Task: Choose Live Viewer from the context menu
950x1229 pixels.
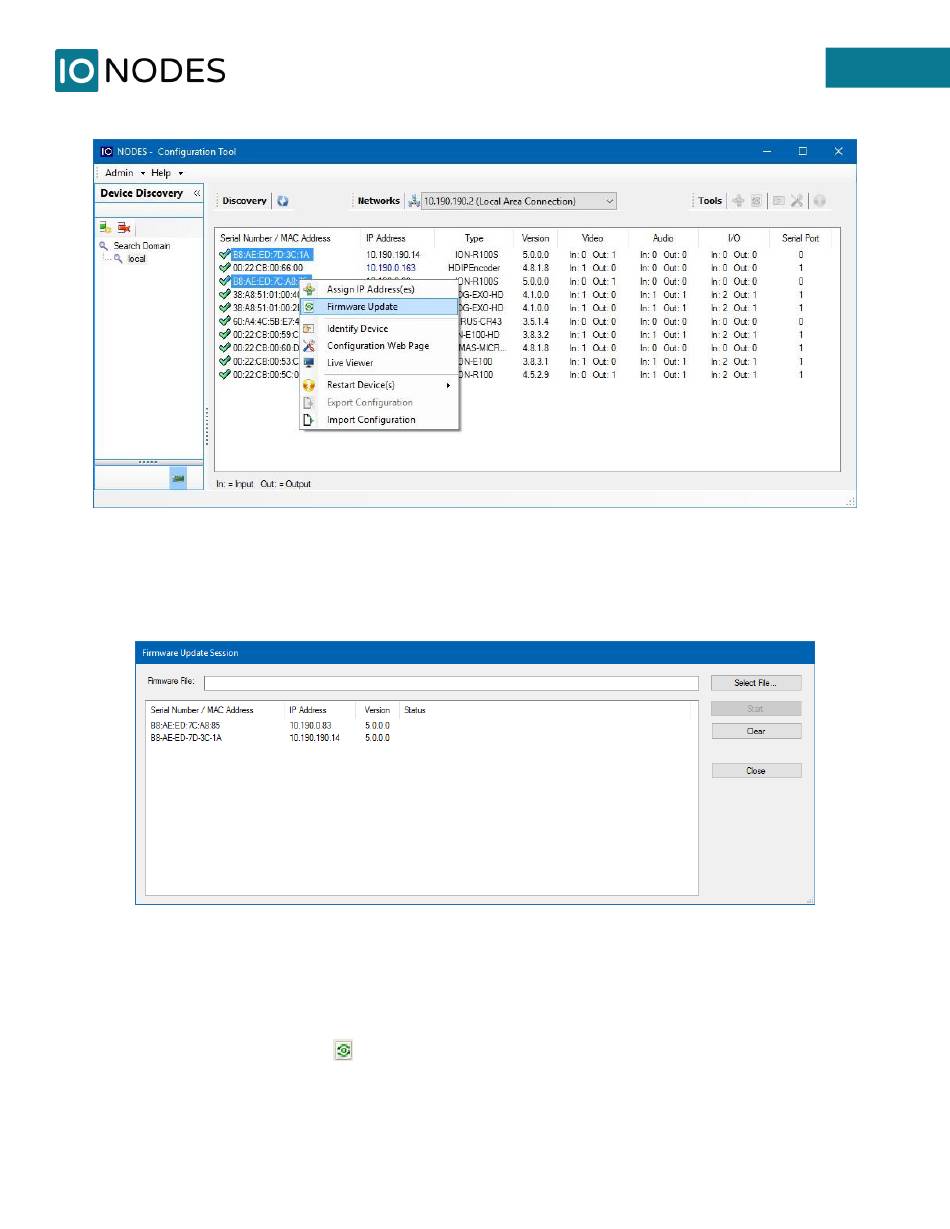Action: point(380,363)
